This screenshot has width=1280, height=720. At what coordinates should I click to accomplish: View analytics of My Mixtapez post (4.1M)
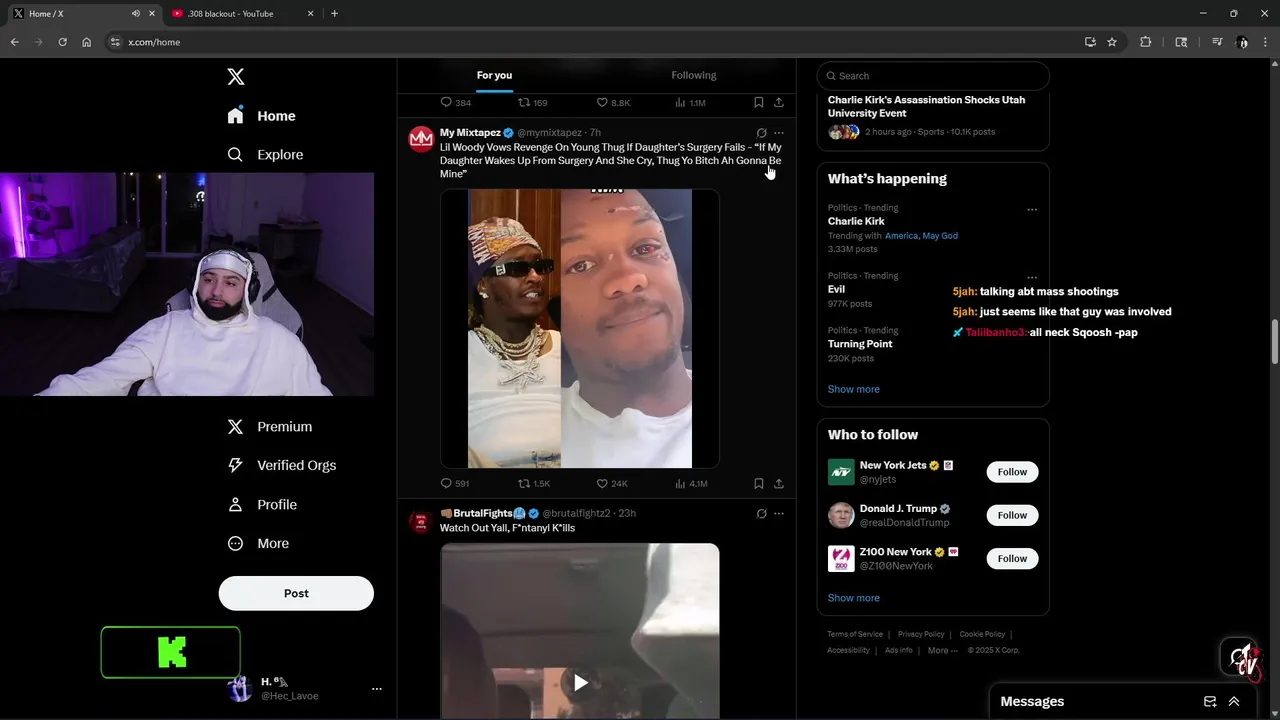[x=691, y=484]
